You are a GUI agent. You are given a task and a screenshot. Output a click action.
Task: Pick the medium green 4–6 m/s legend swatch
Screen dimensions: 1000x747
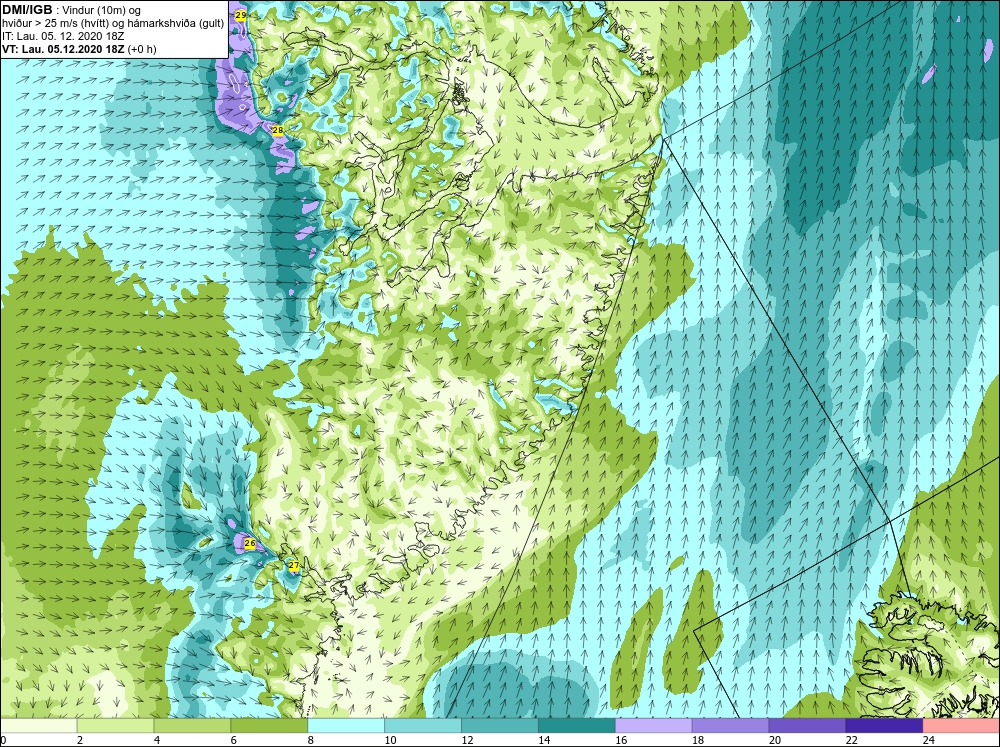(x=192, y=726)
